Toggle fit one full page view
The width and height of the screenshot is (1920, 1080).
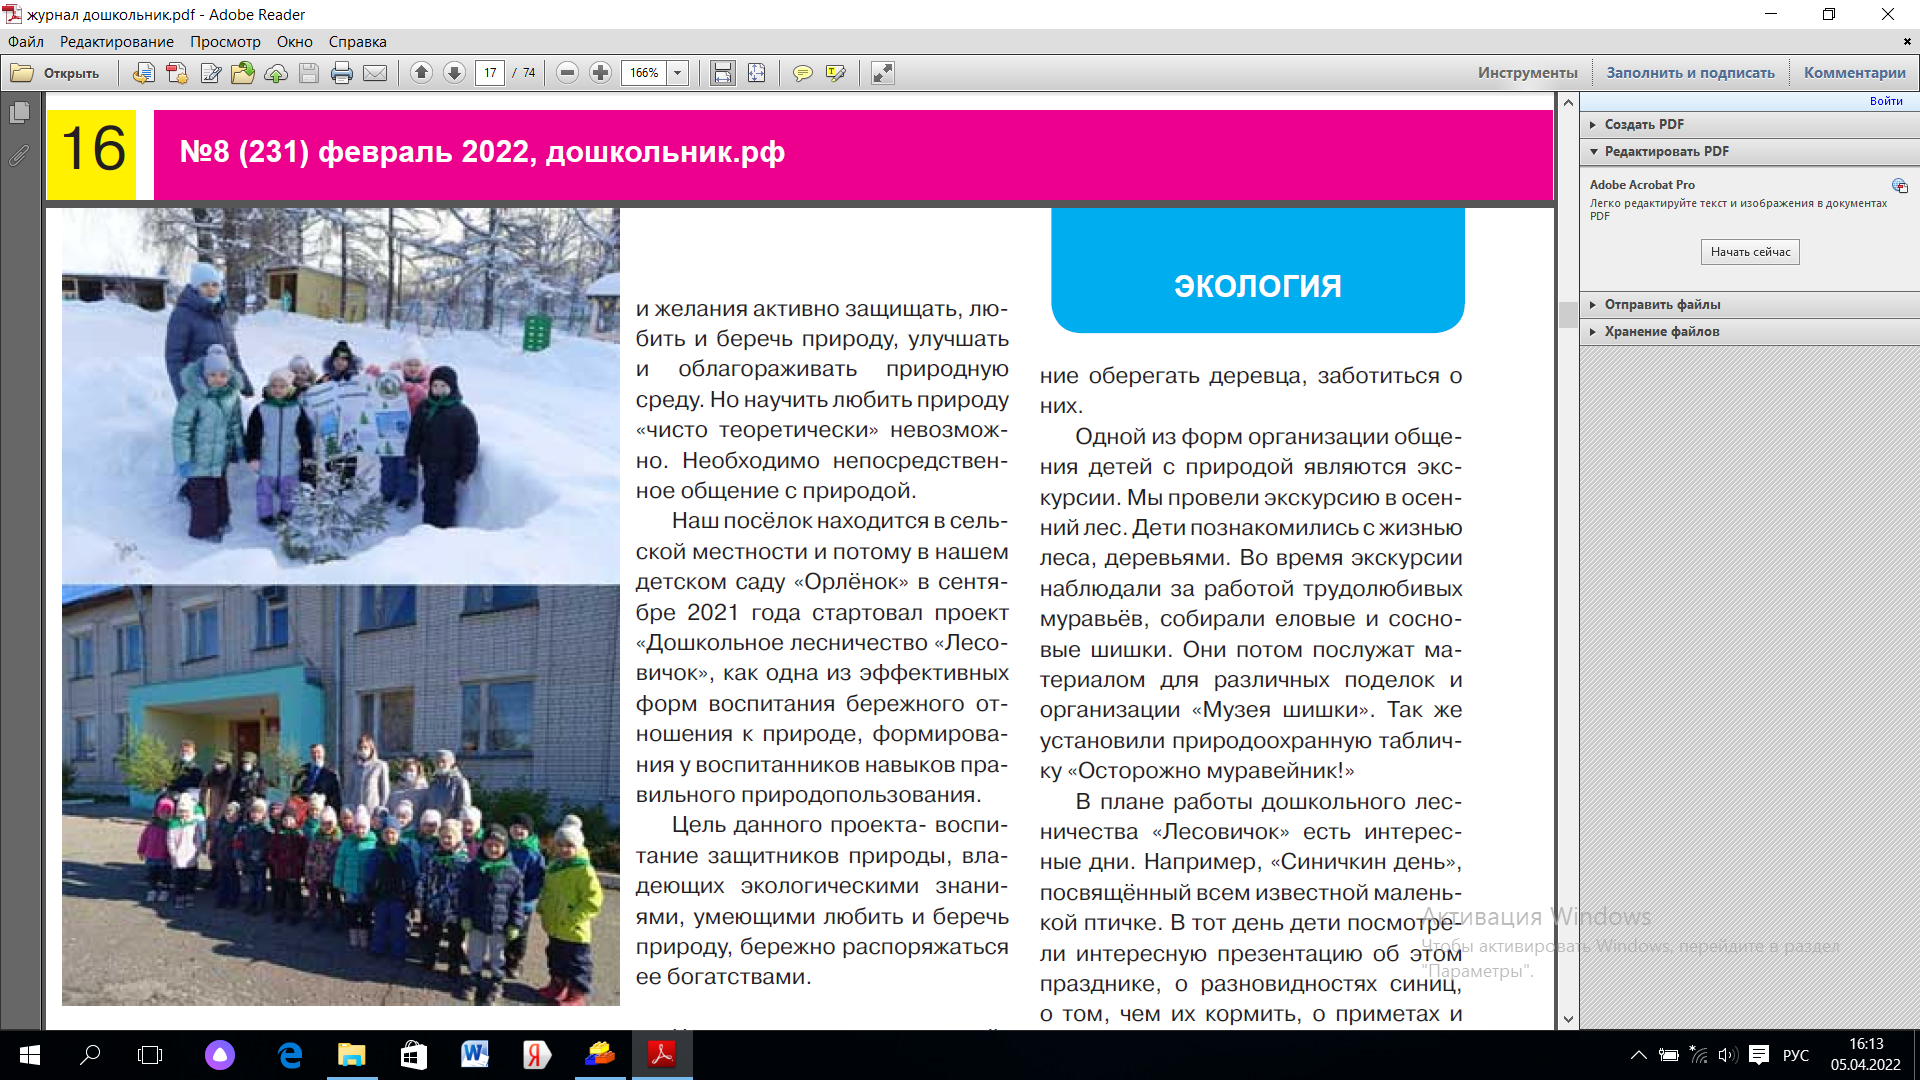coord(757,73)
